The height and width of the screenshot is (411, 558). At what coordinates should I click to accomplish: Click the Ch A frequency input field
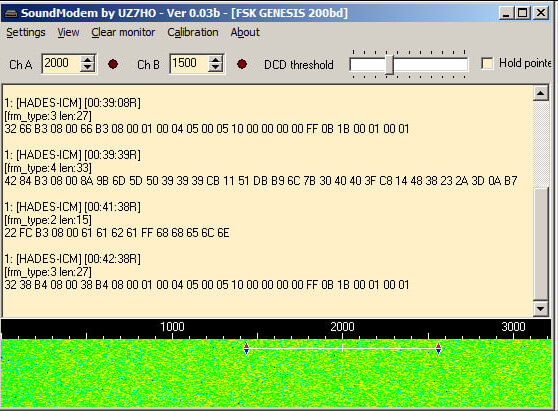click(61, 64)
